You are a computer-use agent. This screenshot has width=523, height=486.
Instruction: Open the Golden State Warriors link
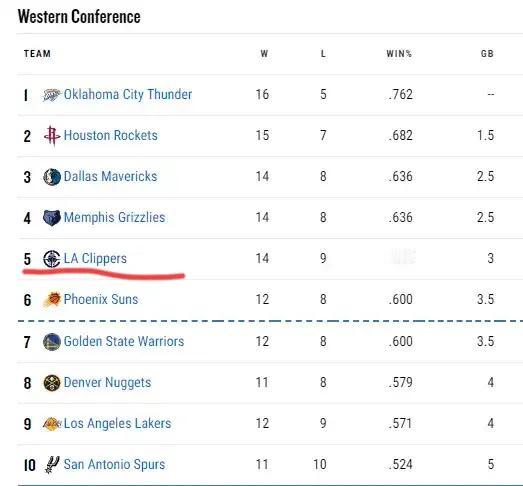click(x=124, y=341)
